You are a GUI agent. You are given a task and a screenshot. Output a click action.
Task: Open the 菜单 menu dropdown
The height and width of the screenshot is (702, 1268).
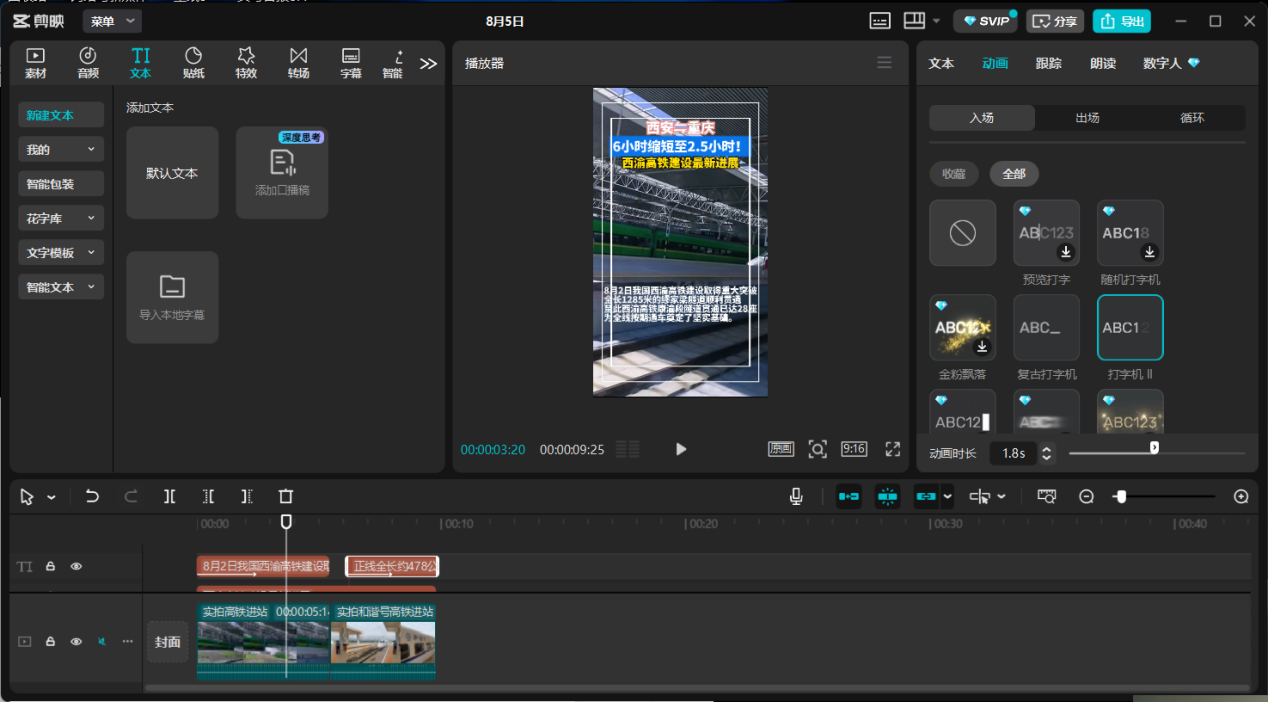[x=112, y=21]
